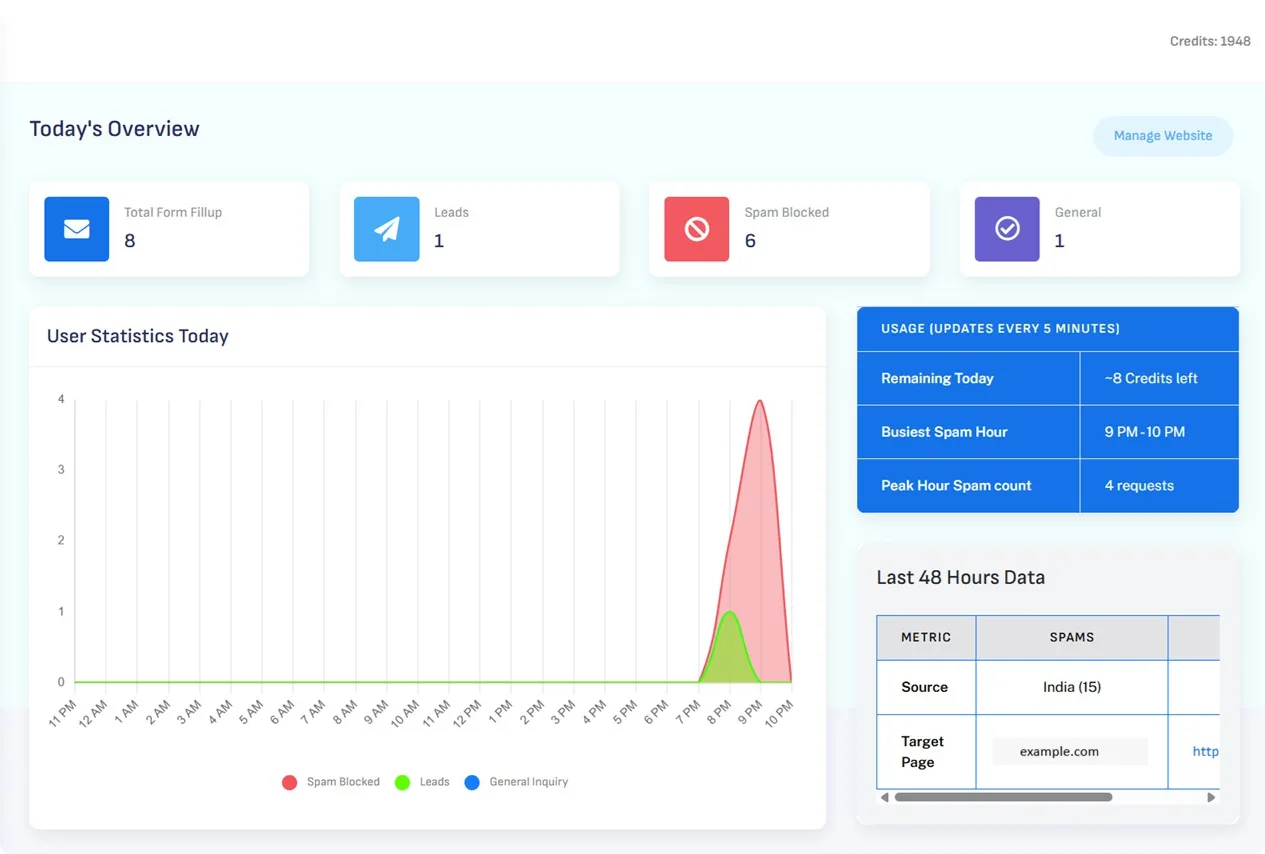Click the ~8 Credits left value
The image size is (1265, 854).
(x=1151, y=378)
